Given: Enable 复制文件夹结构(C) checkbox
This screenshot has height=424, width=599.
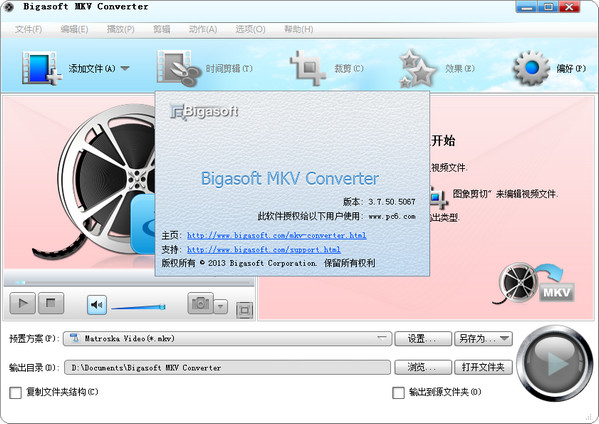Looking at the screenshot, I should 15,393.
